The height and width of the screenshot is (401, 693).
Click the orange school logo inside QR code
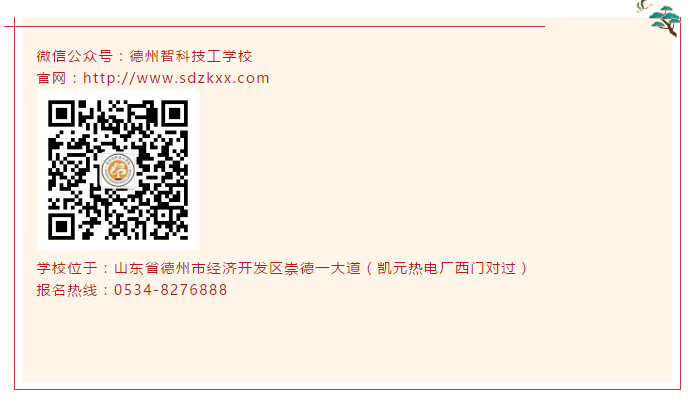118,170
